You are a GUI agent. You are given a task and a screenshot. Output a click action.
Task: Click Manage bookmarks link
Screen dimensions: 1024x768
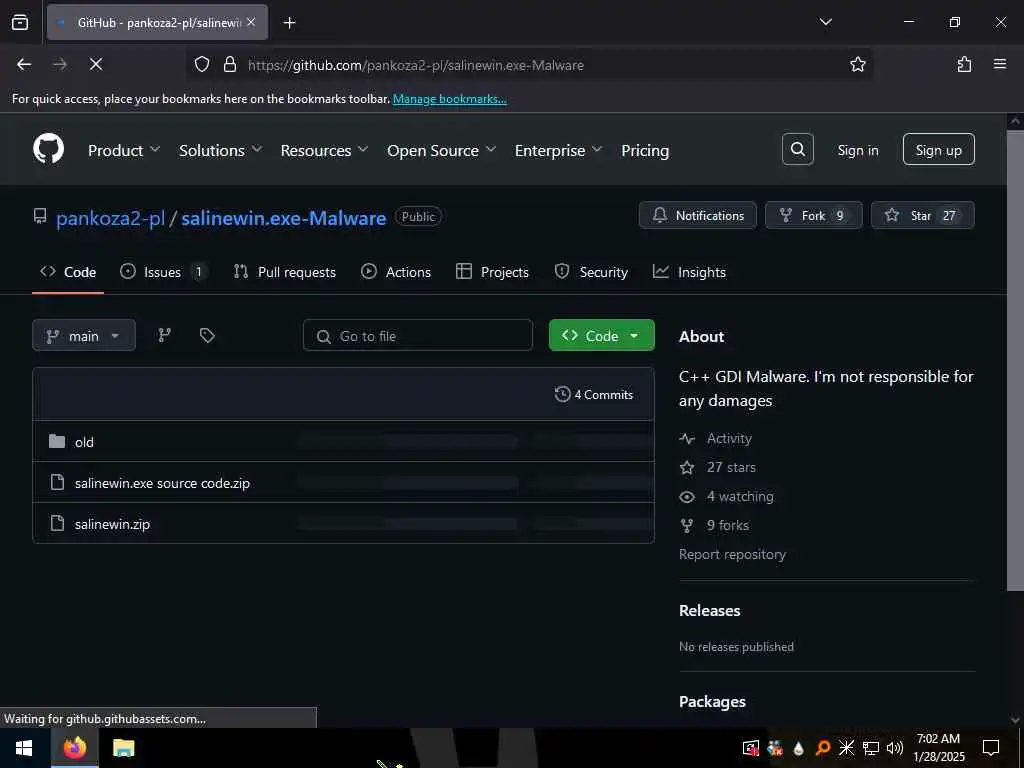coord(449,99)
